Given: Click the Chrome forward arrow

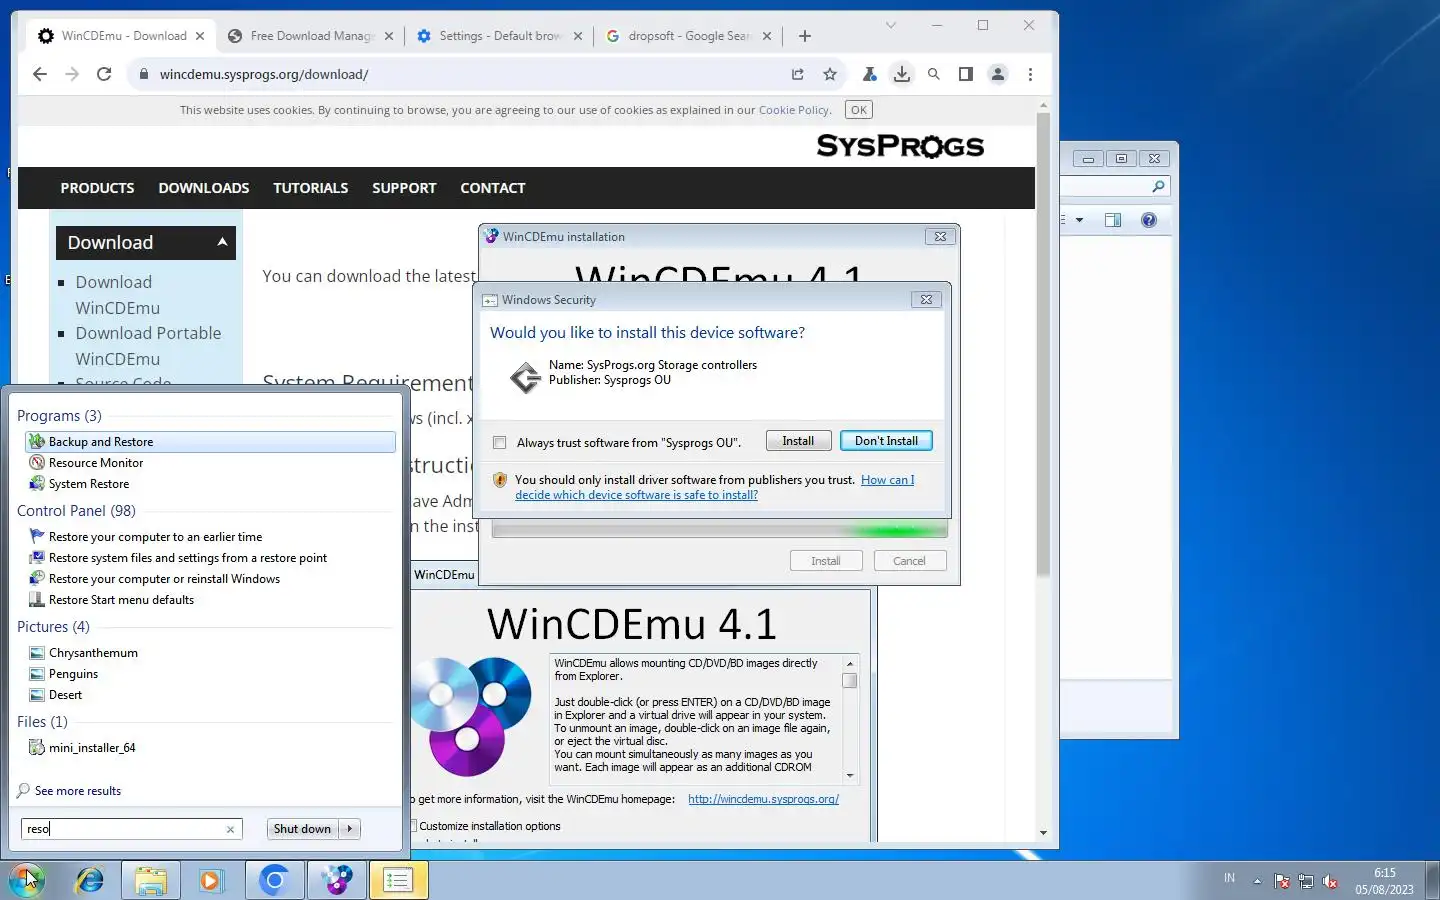Looking at the screenshot, I should click(72, 74).
